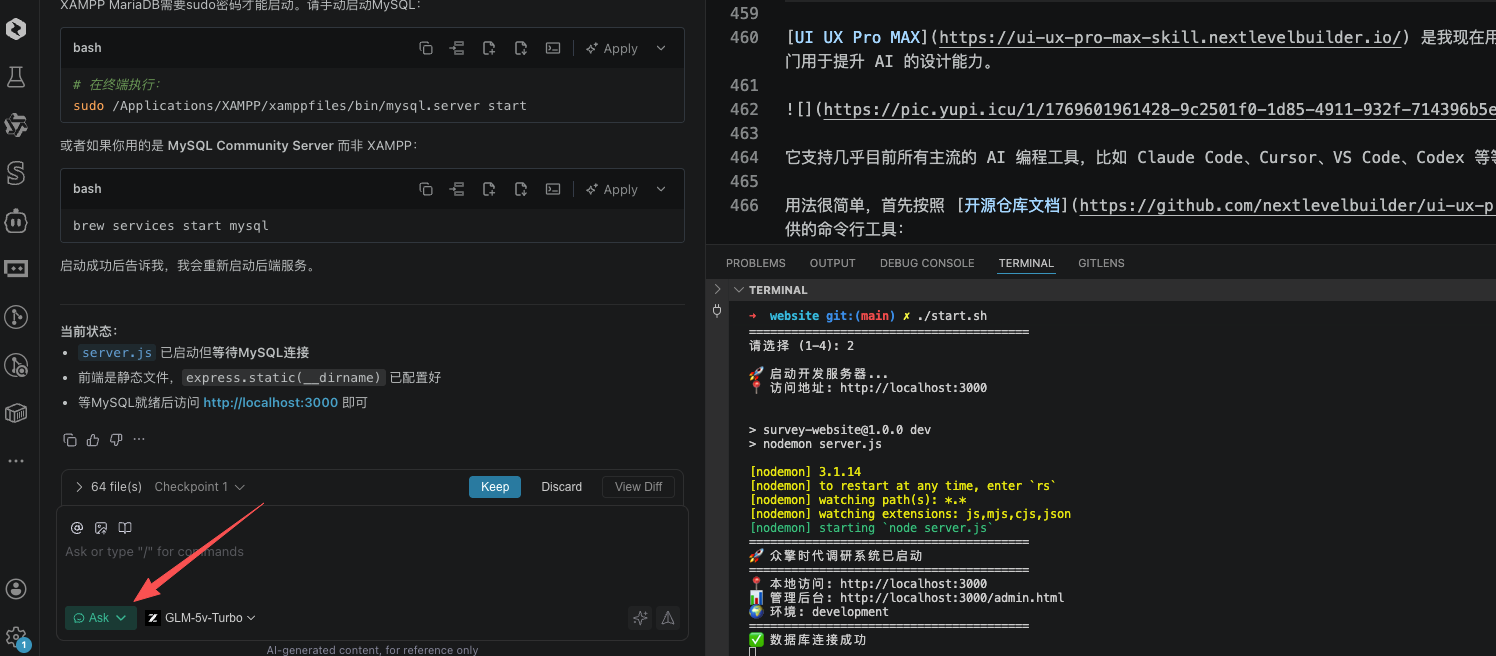The image size is (1496, 656).
Task: Open the ui-ux-pro-max-skill URL in editor
Action: (1169, 38)
